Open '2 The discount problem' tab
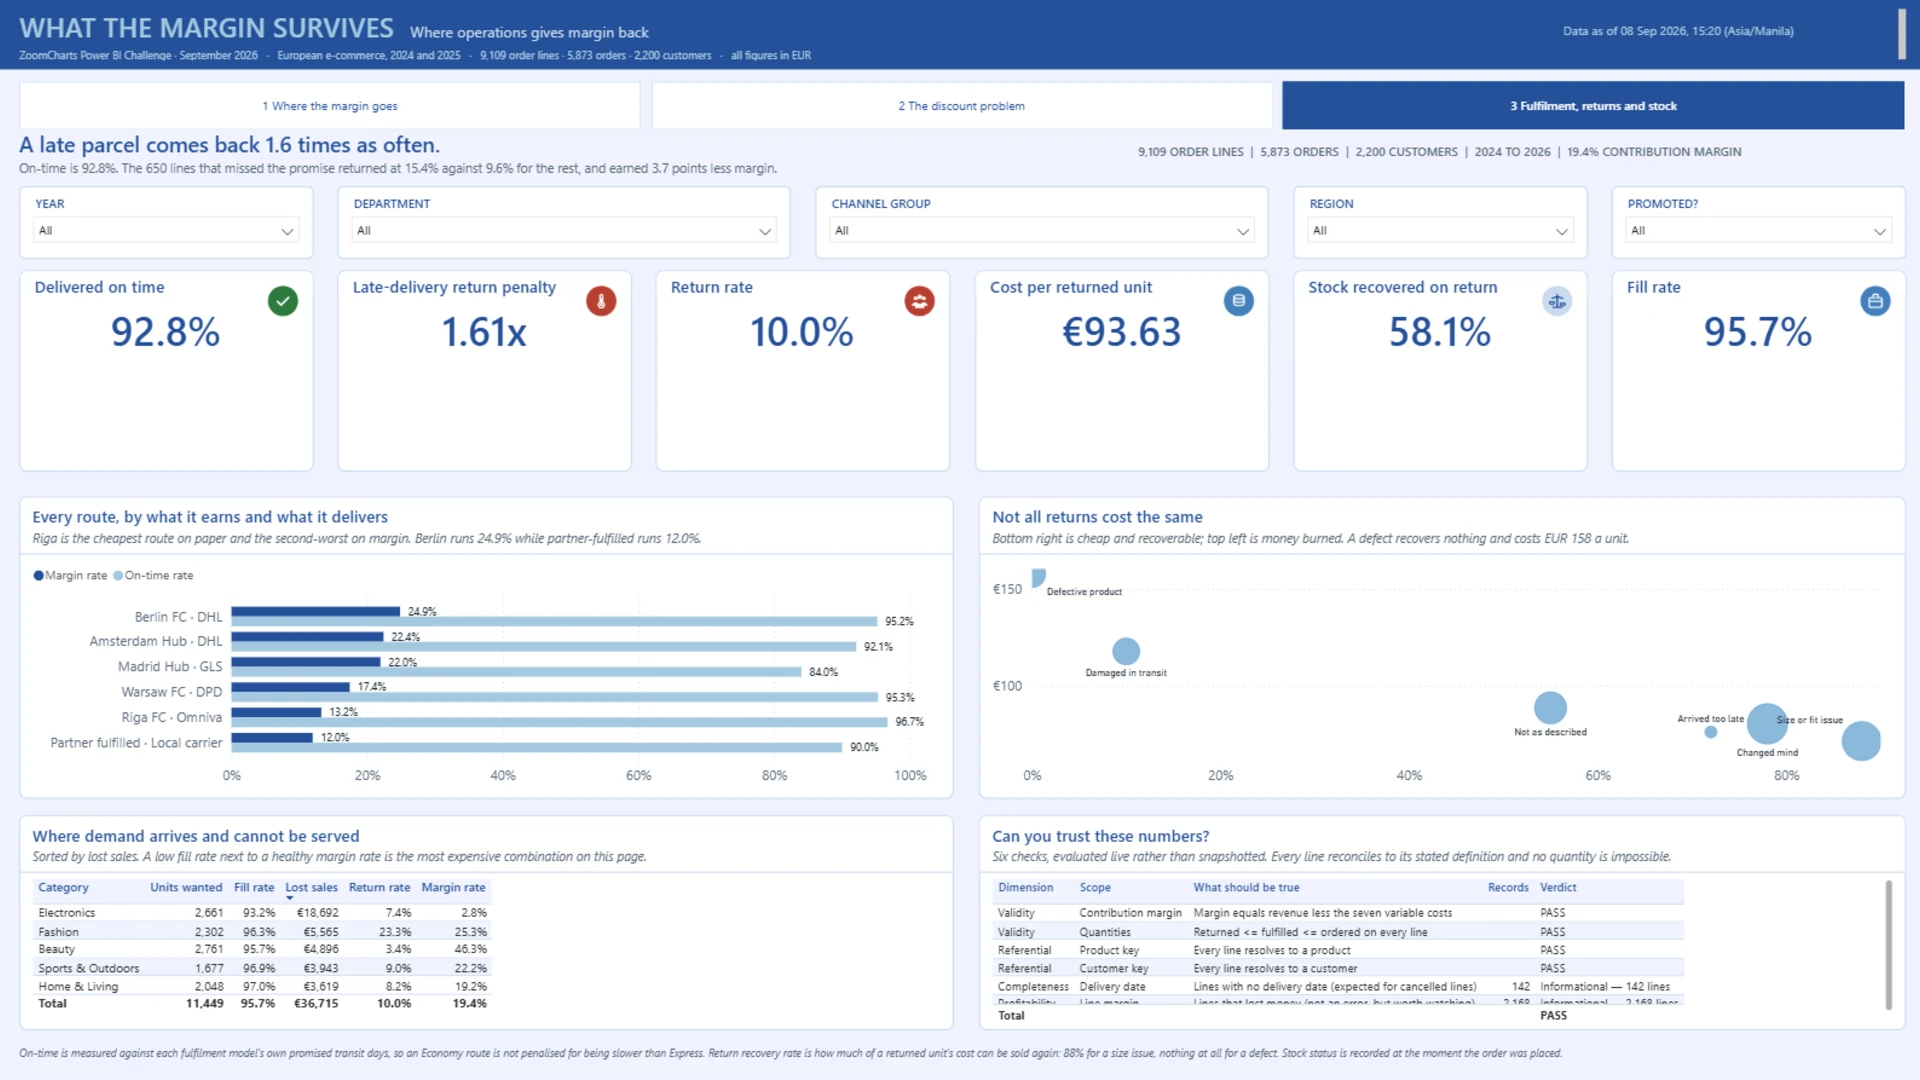 click(x=961, y=106)
